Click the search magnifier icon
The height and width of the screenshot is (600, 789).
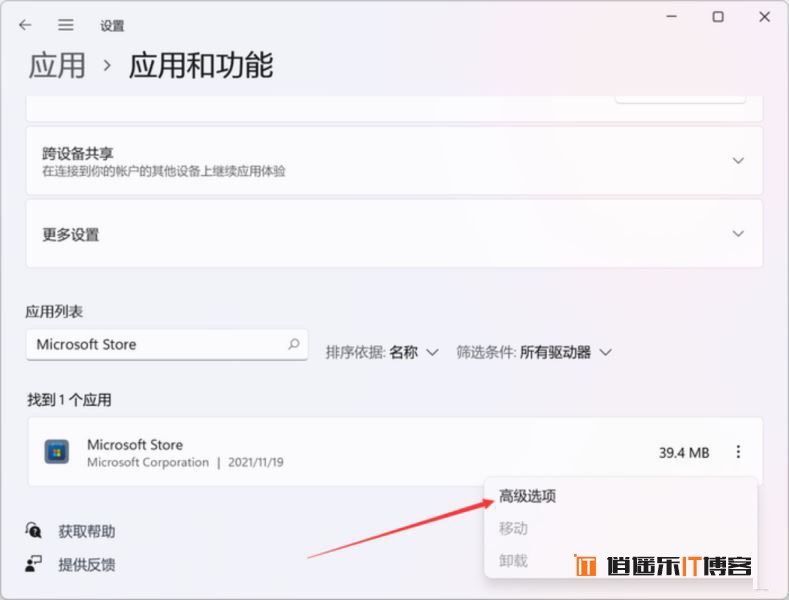click(x=294, y=344)
